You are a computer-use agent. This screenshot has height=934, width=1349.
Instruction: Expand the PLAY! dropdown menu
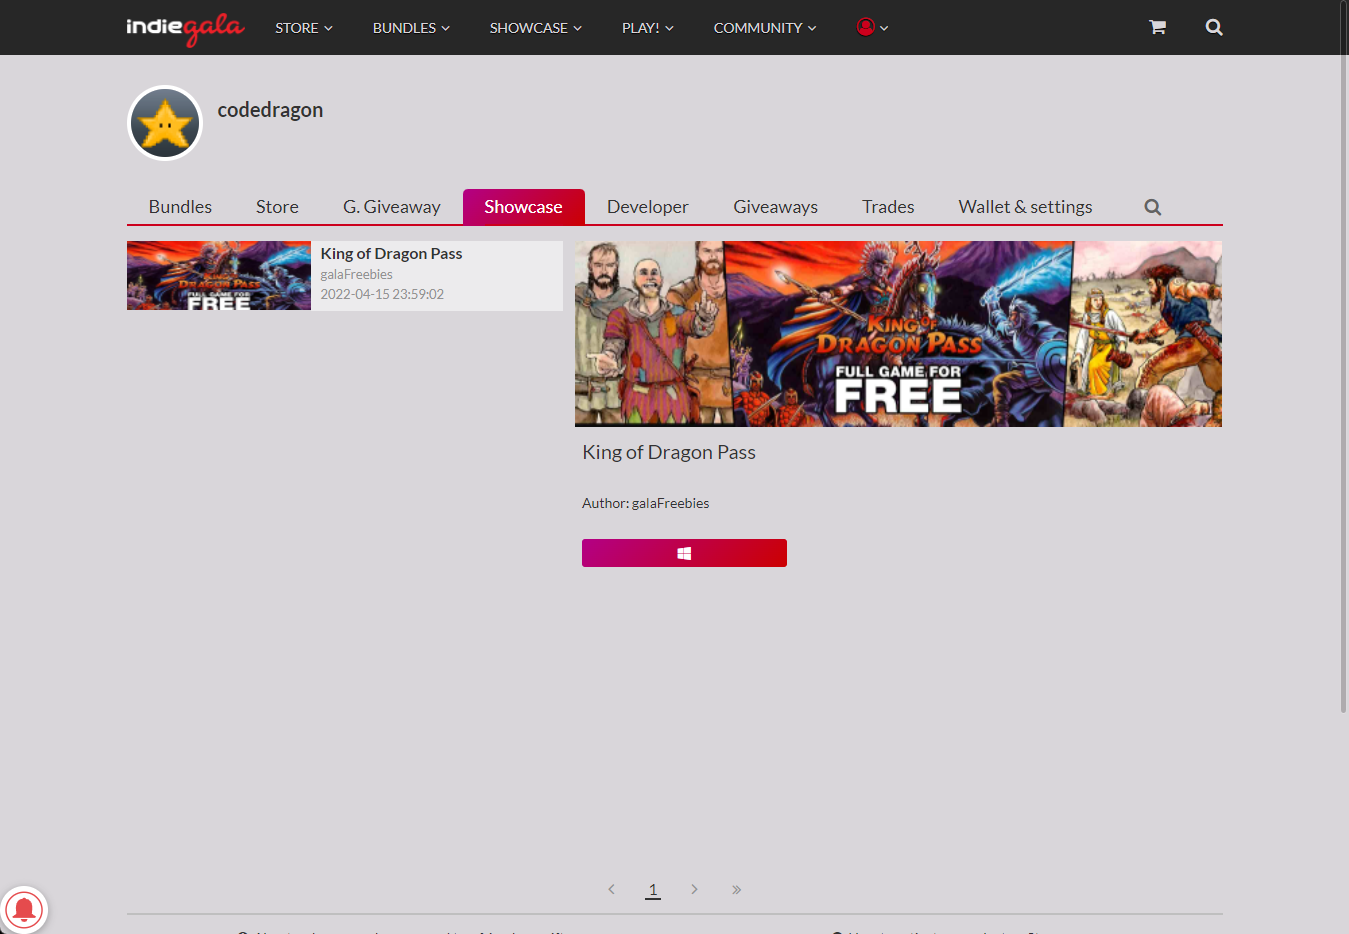pyautogui.click(x=647, y=28)
